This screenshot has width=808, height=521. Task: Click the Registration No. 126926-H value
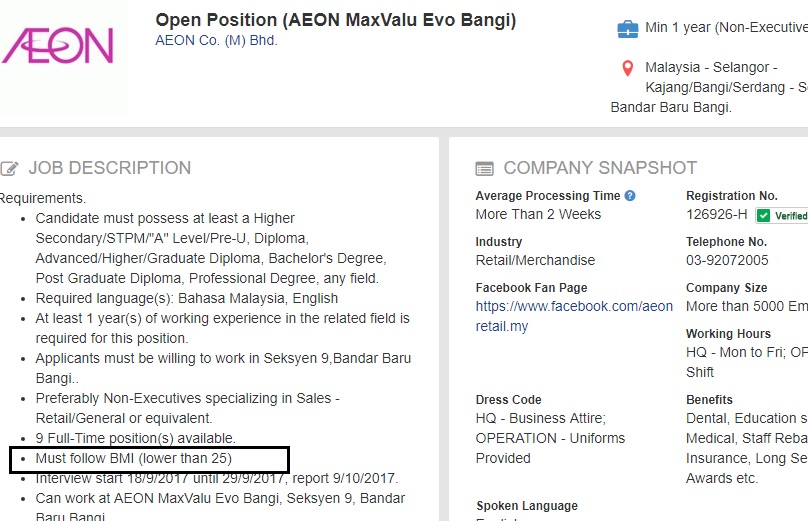click(716, 214)
